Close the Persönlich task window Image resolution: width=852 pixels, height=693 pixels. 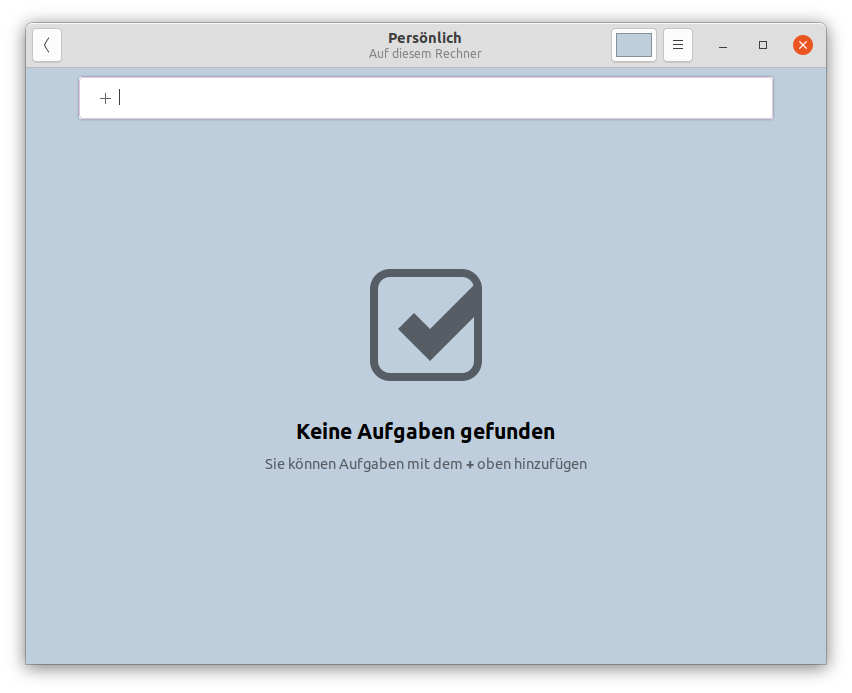tap(803, 45)
